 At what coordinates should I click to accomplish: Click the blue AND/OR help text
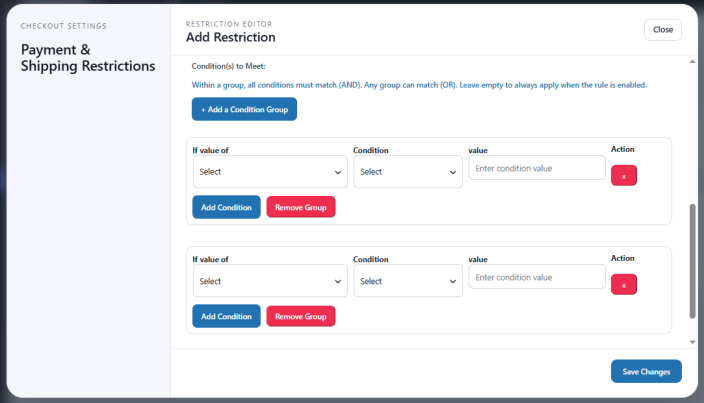point(419,85)
